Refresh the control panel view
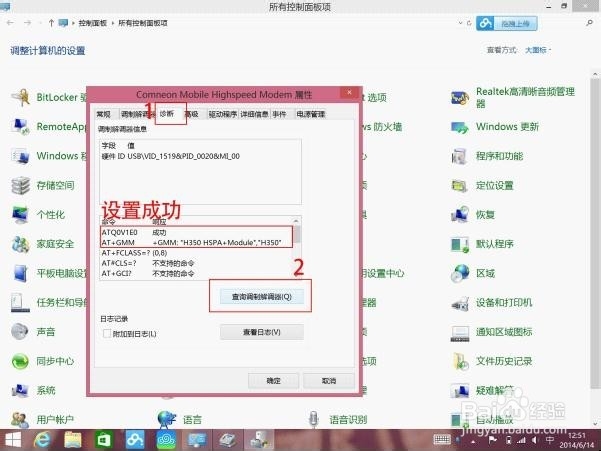The height and width of the screenshot is (451, 601). (469, 23)
